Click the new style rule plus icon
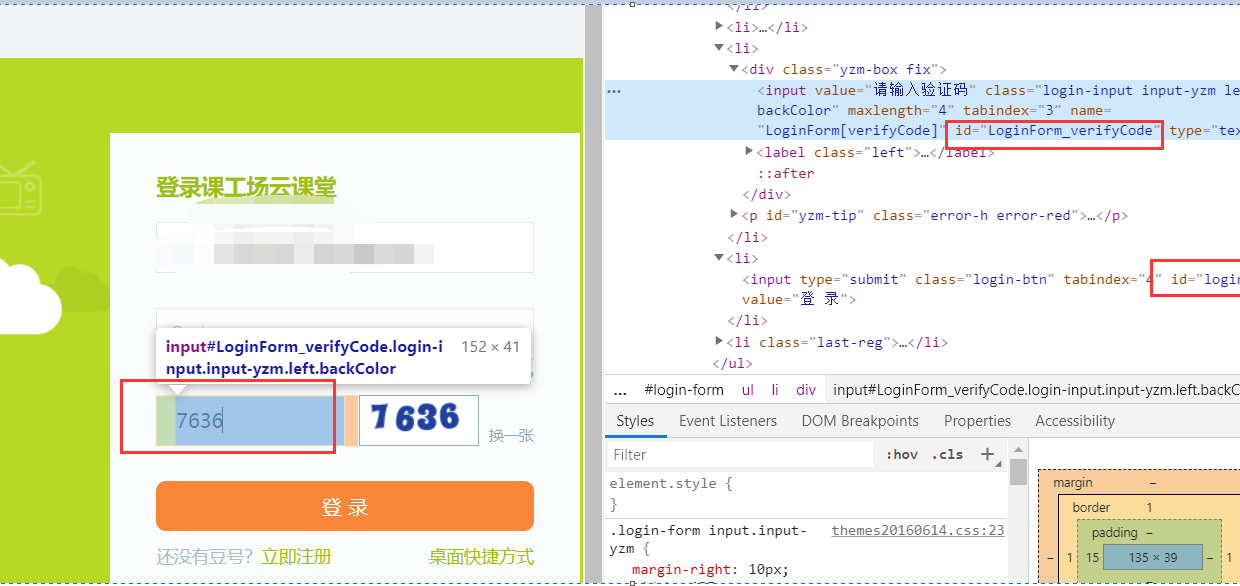This screenshot has width=1240, height=586. pyautogui.click(x=987, y=454)
